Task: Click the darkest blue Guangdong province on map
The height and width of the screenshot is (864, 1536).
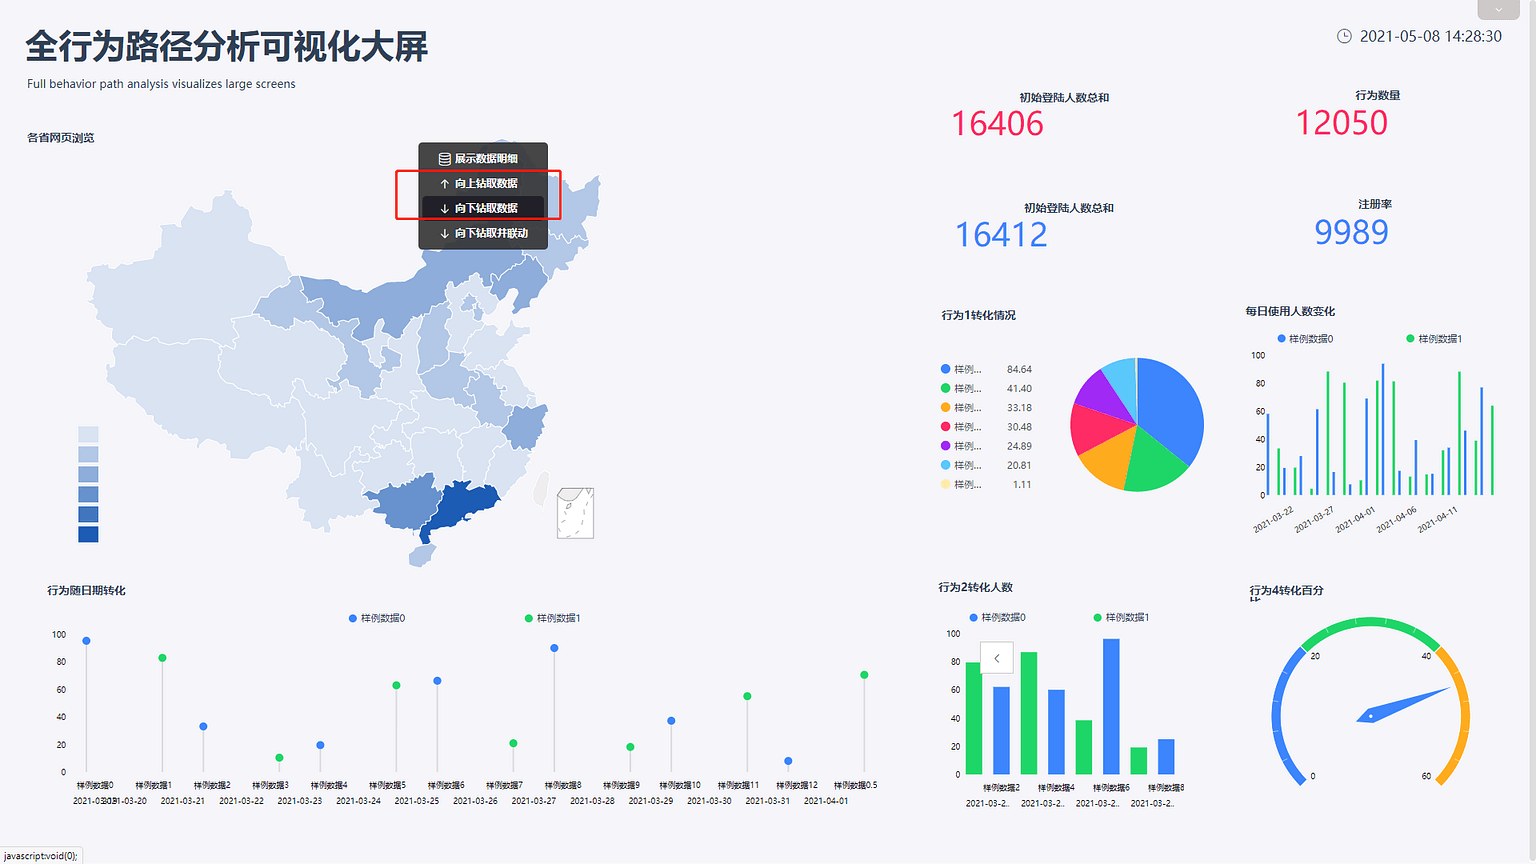Action: click(462, 505)
